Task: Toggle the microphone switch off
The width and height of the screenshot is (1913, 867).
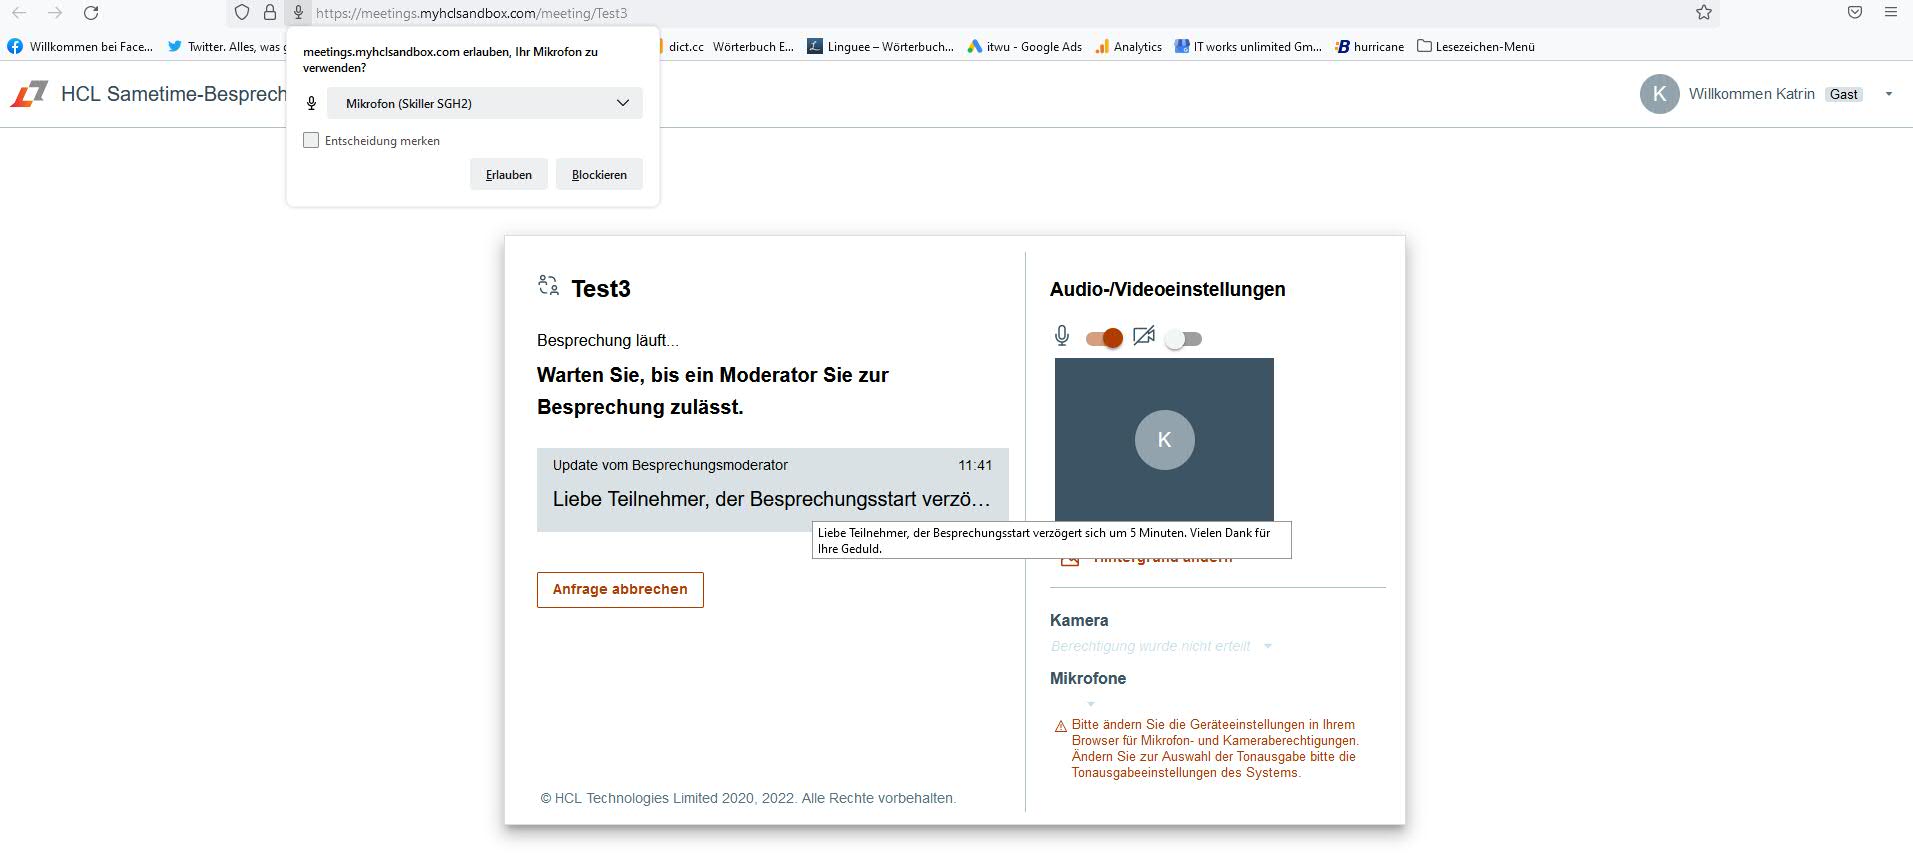Action: click(1104, 338)
